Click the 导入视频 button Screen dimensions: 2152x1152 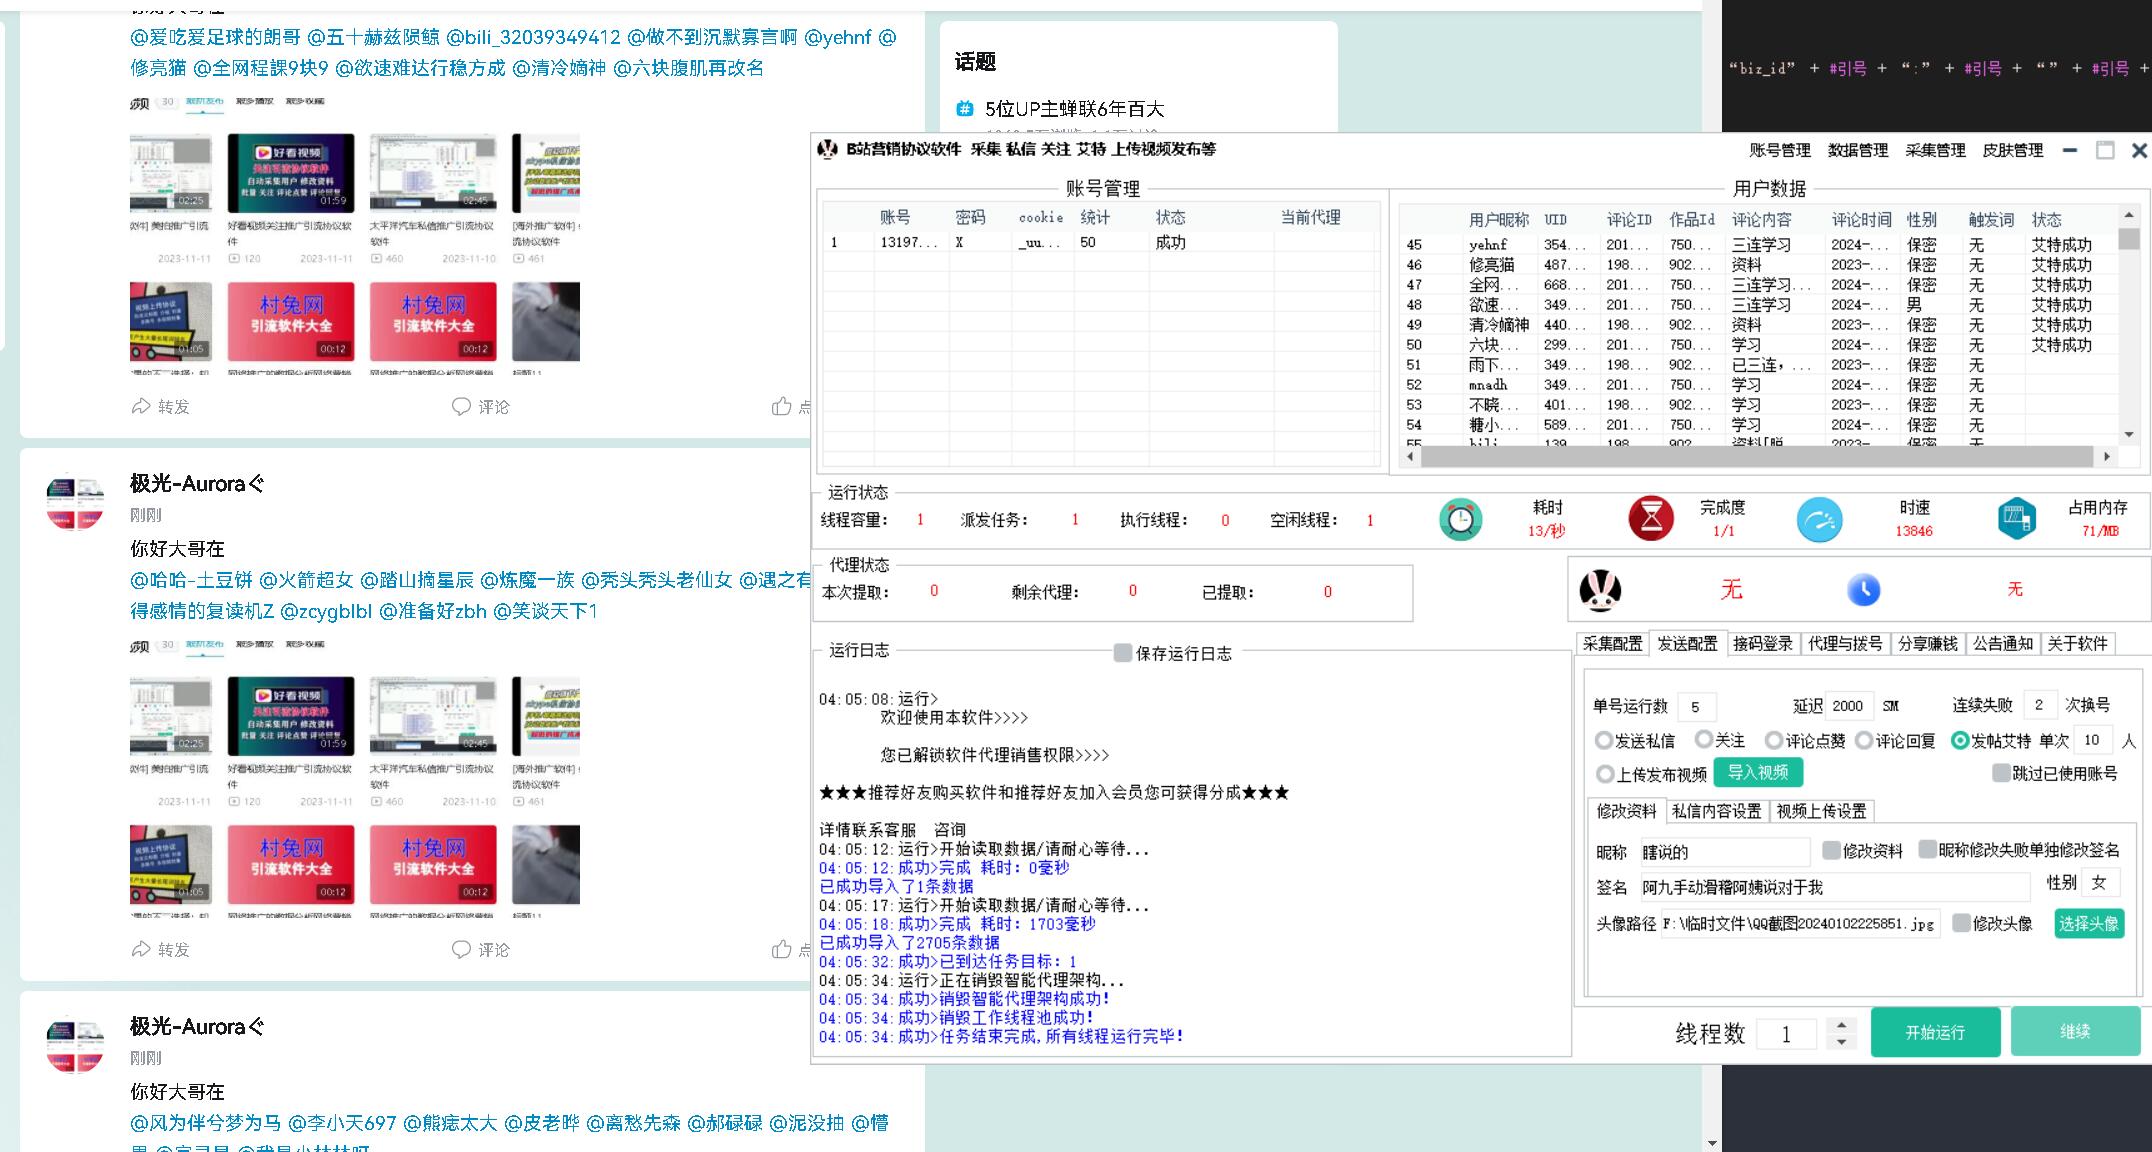[x=1758, y=772]
